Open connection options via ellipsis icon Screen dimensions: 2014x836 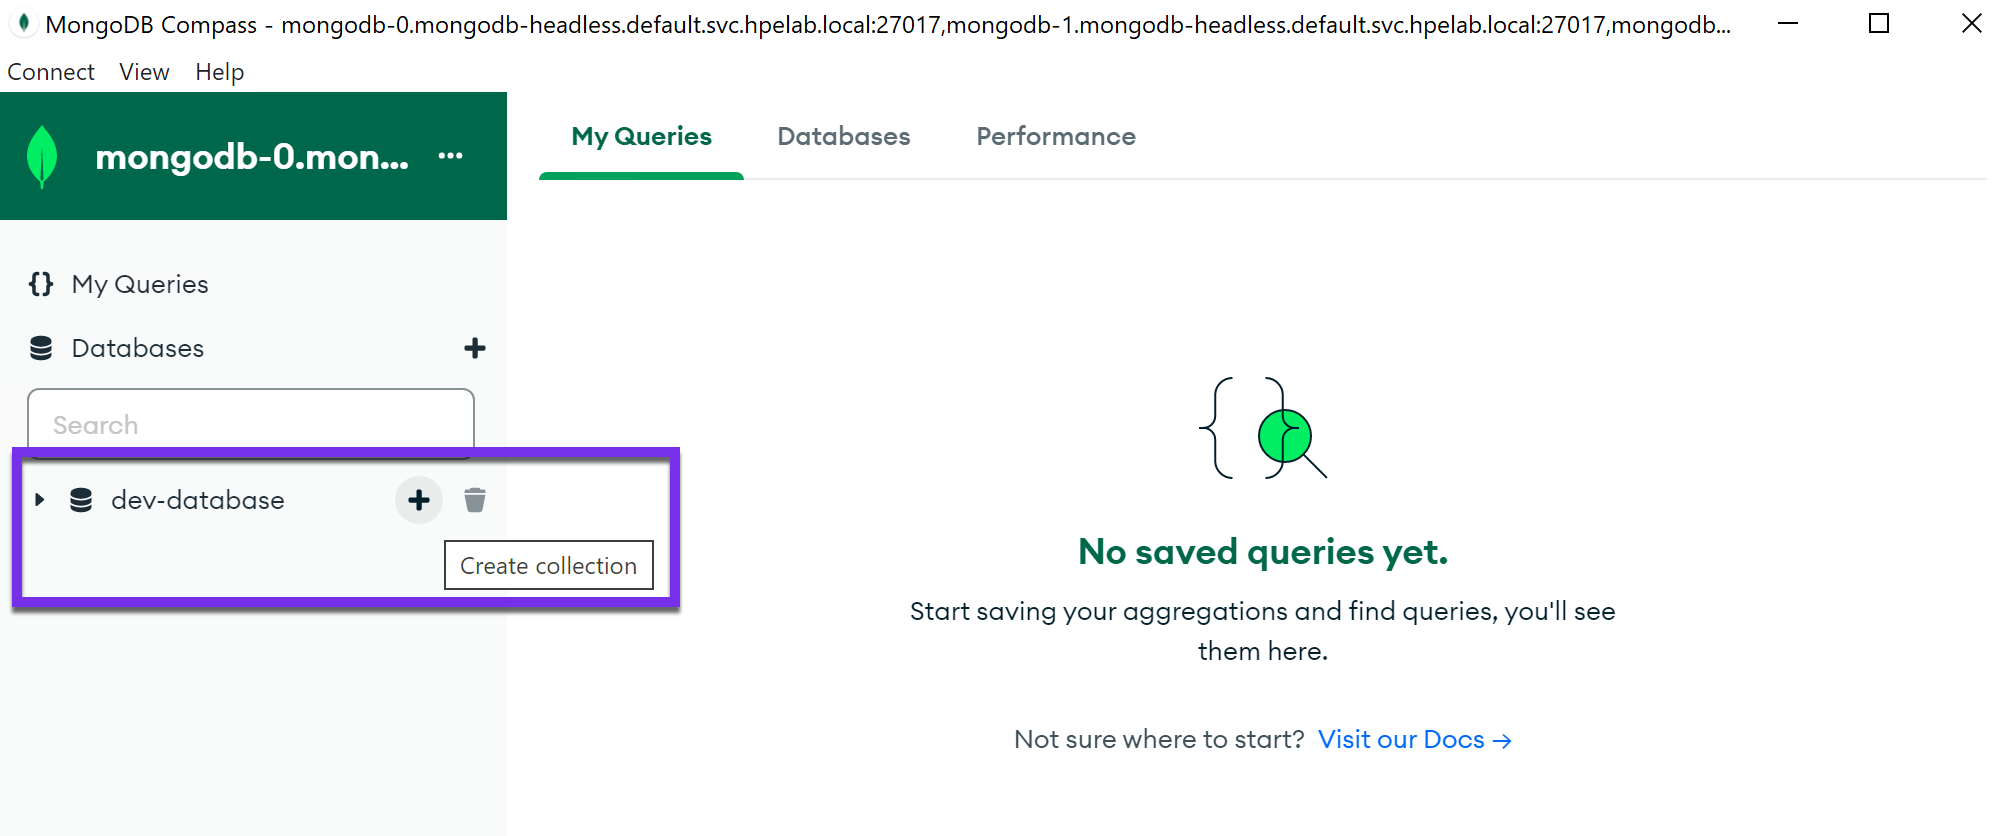click(x=451, y=155)
